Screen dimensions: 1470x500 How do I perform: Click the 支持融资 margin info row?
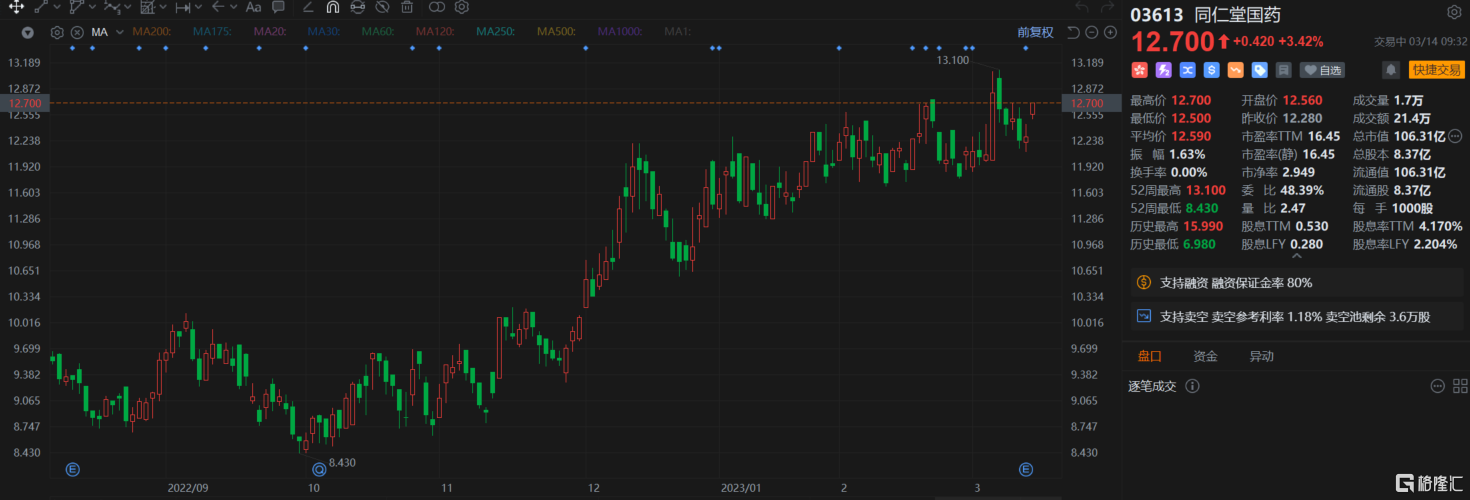(1295, 283)
